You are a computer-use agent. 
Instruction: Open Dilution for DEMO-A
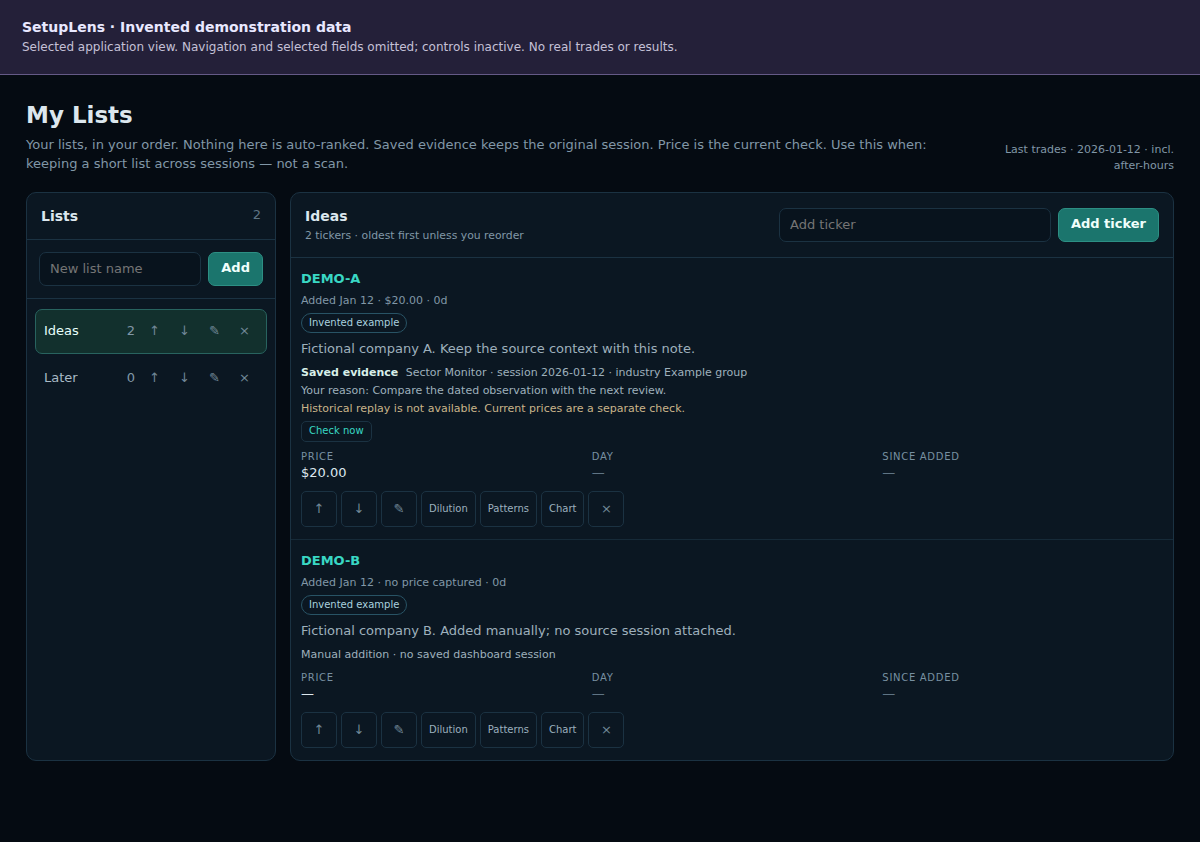tap(448, 509)
